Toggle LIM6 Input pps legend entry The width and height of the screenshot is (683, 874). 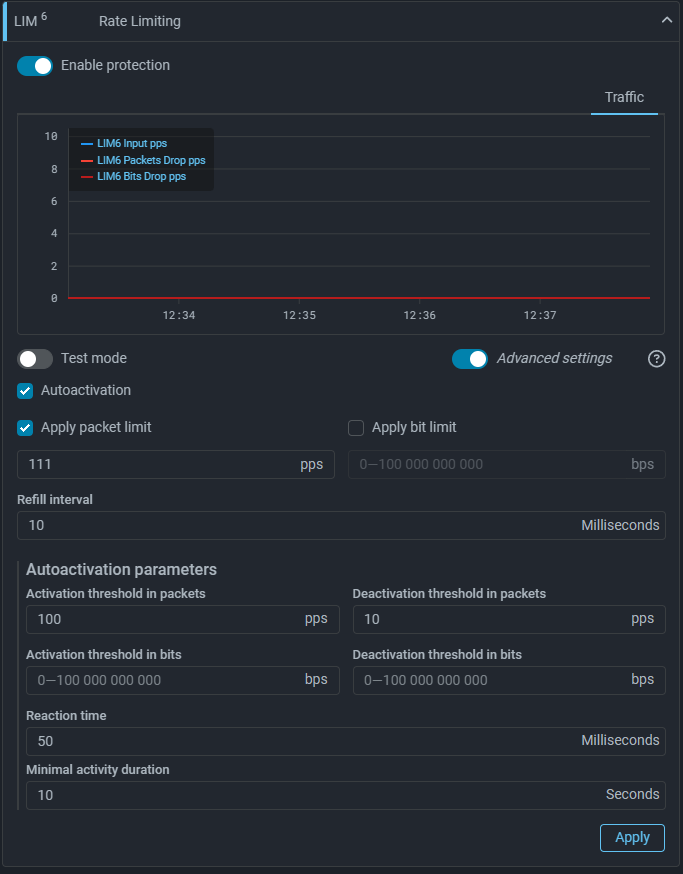tap(131, 144)
